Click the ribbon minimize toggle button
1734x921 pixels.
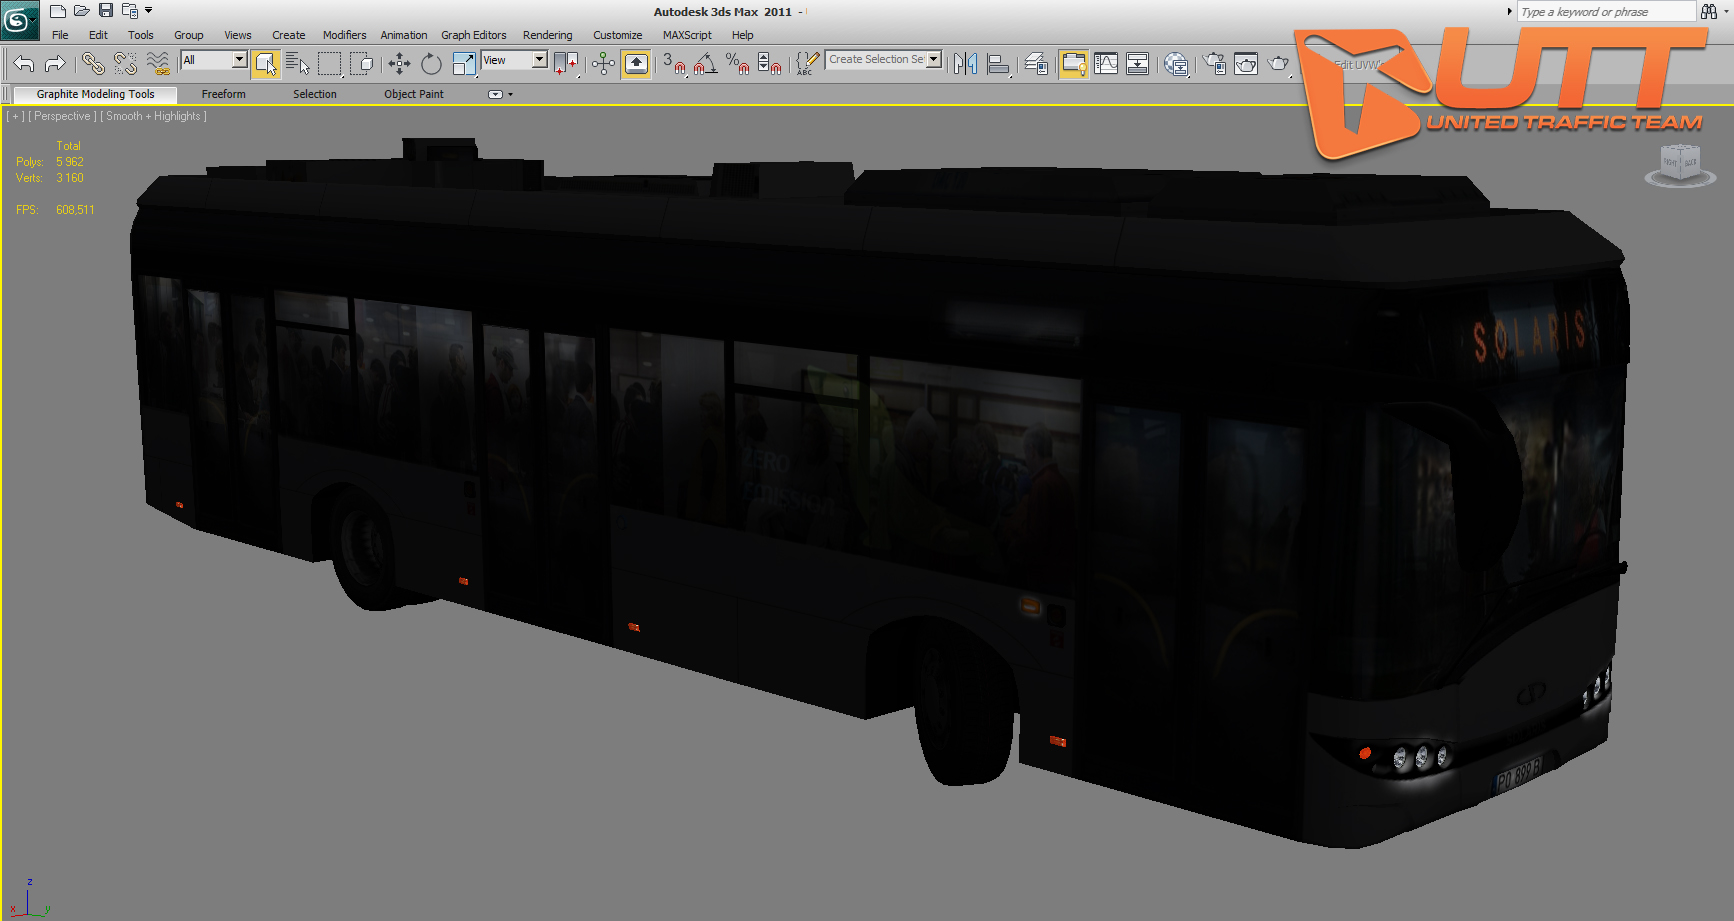point(495,94)
